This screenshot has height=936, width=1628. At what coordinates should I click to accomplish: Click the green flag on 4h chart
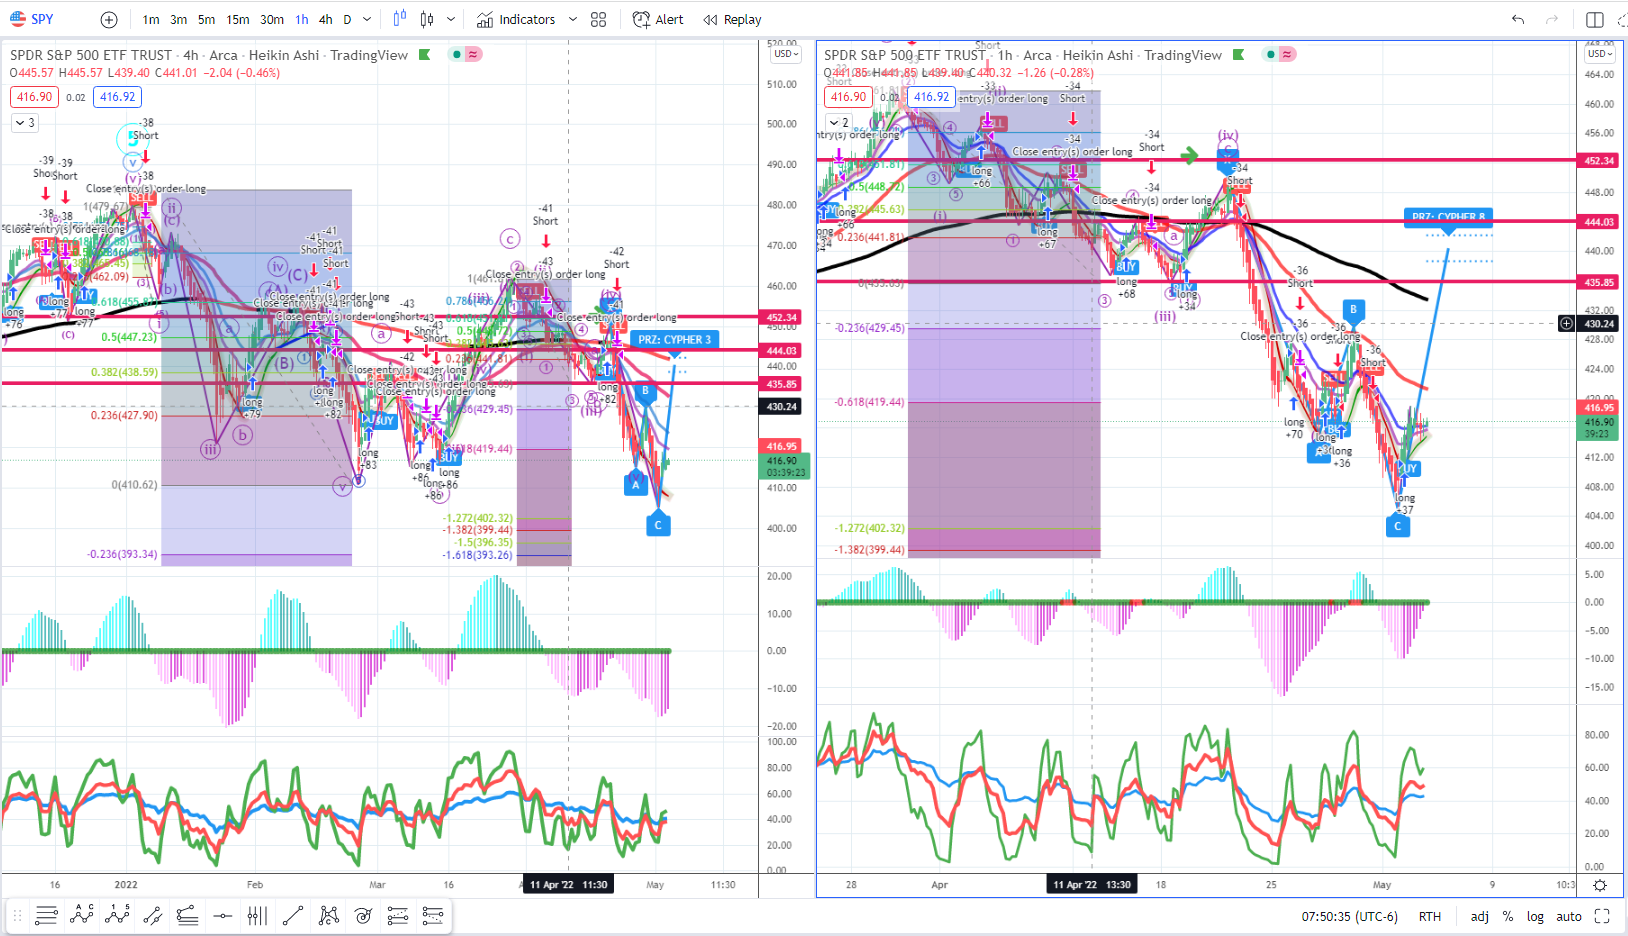click(x=425, y=55)
